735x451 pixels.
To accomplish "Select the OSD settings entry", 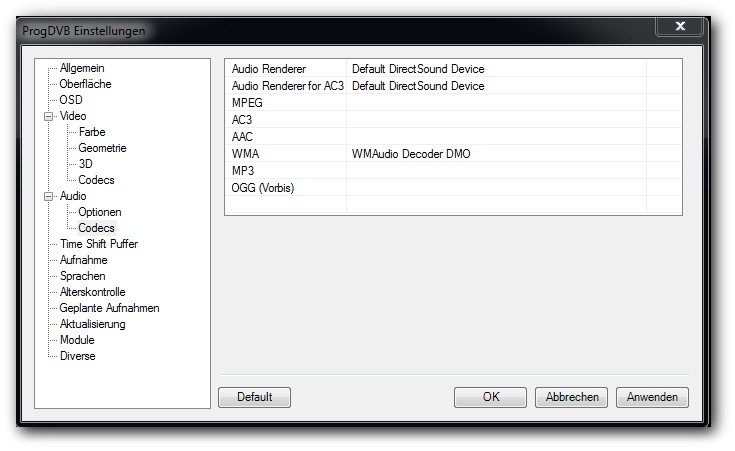I will [70, 100].
